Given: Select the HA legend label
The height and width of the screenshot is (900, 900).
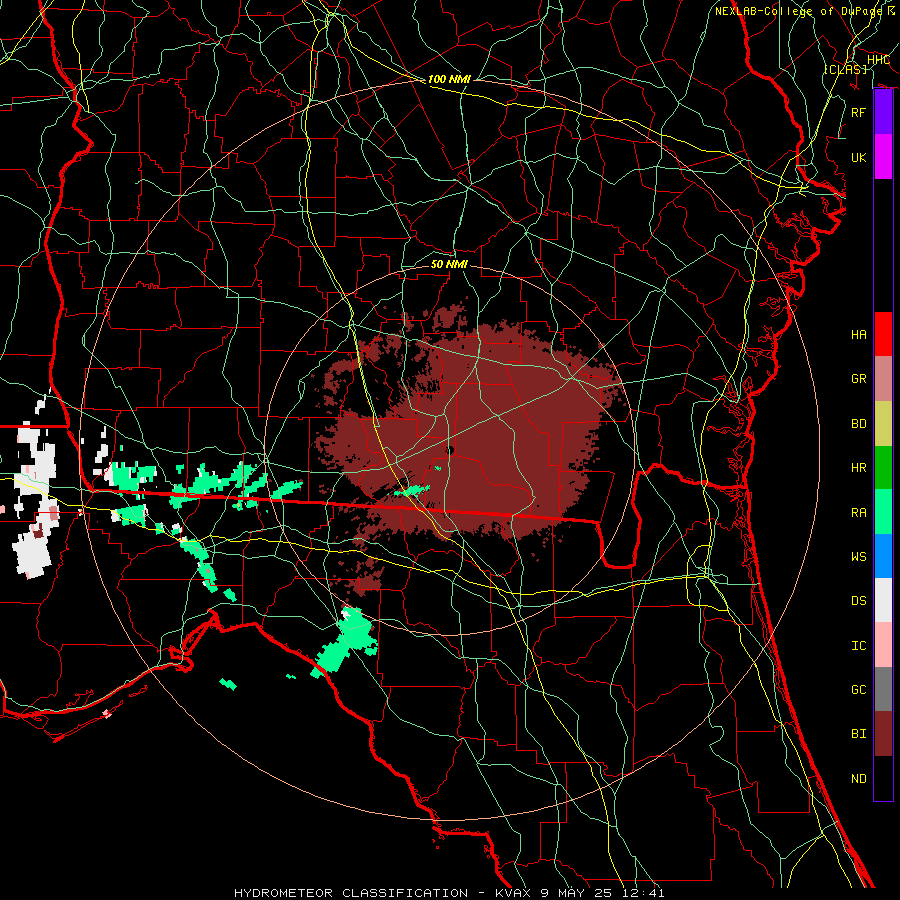Looking at the screenshot, I should pyautogui.click(x=858, y=334).
